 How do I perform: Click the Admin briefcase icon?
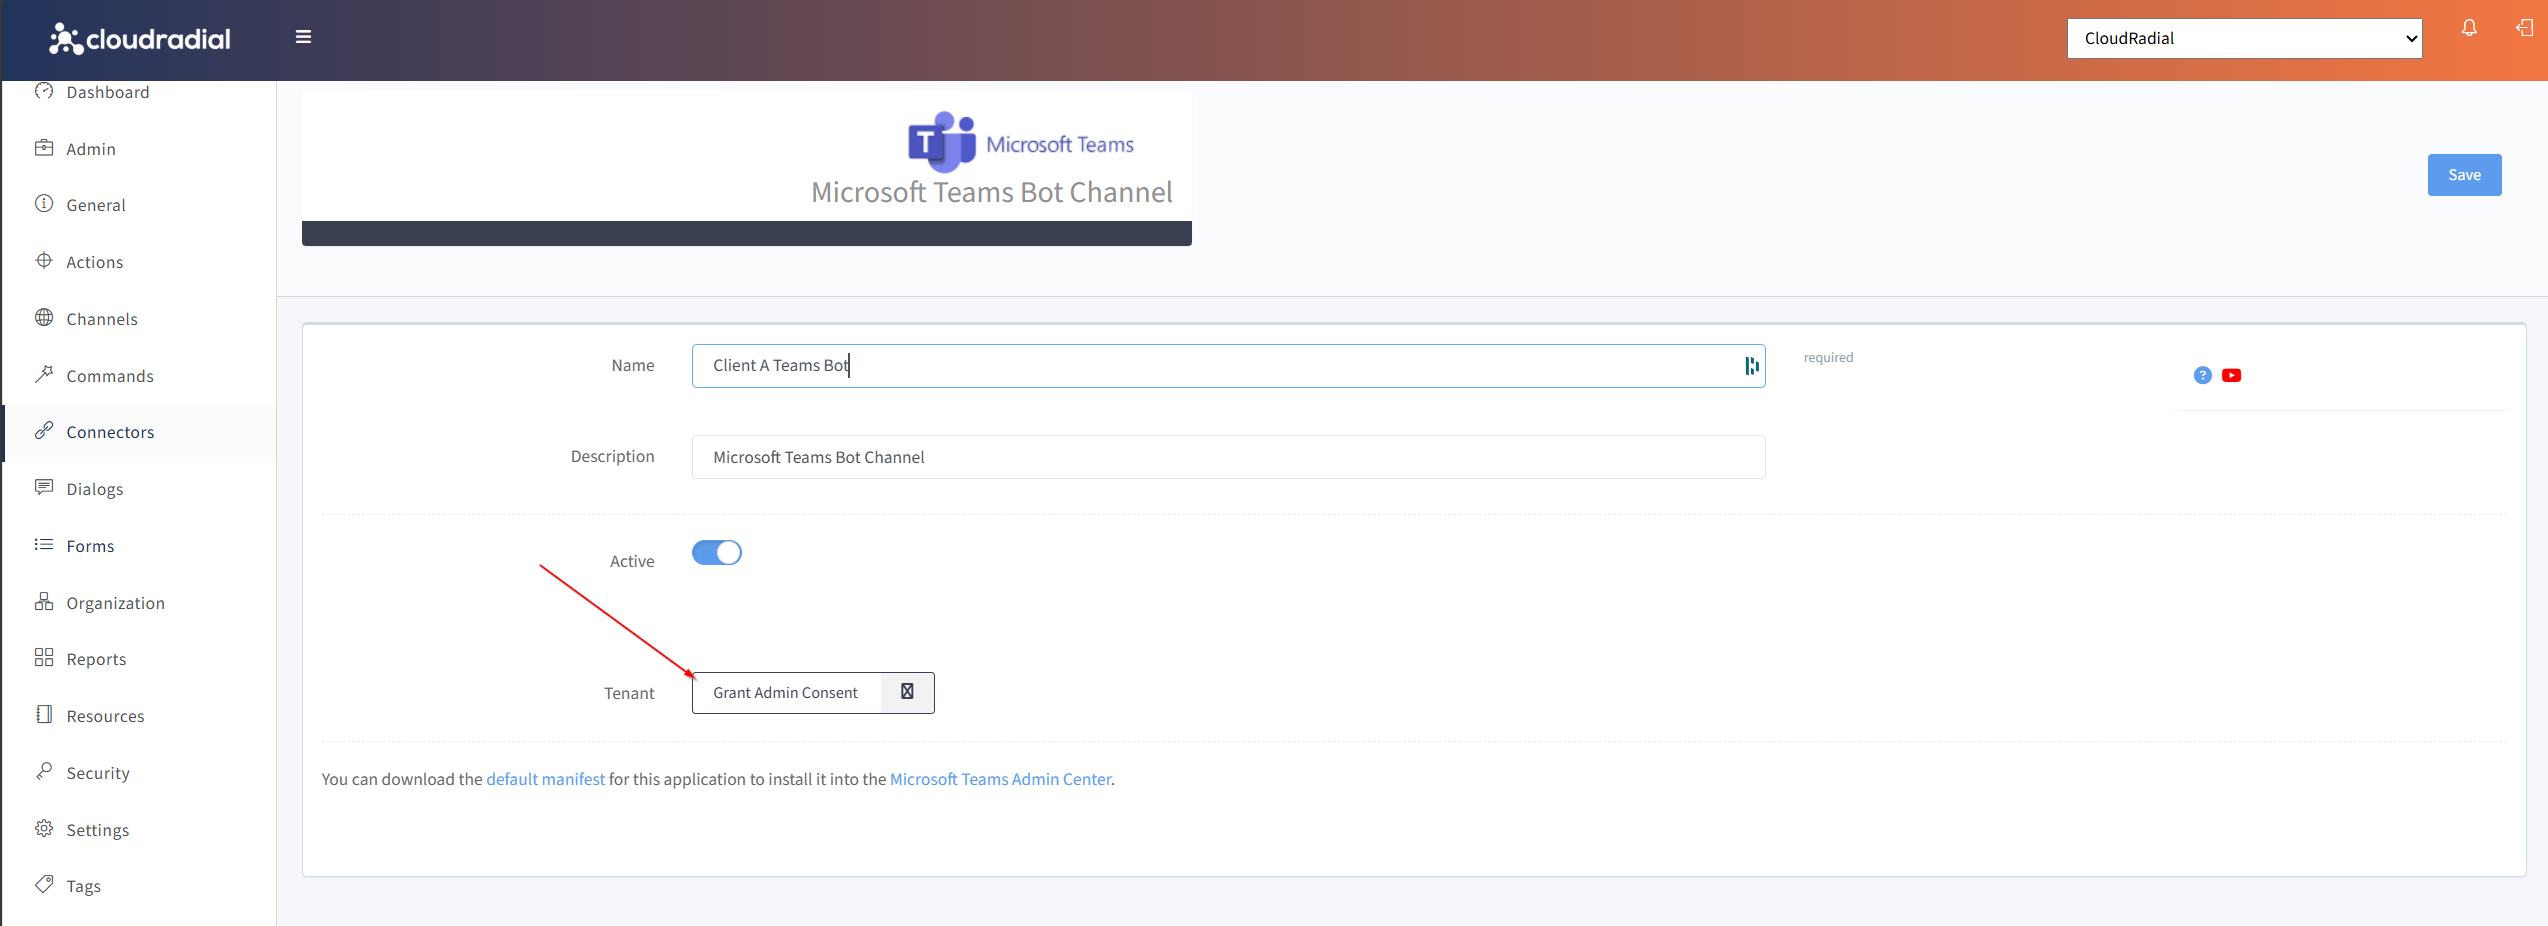click(44, 148)
